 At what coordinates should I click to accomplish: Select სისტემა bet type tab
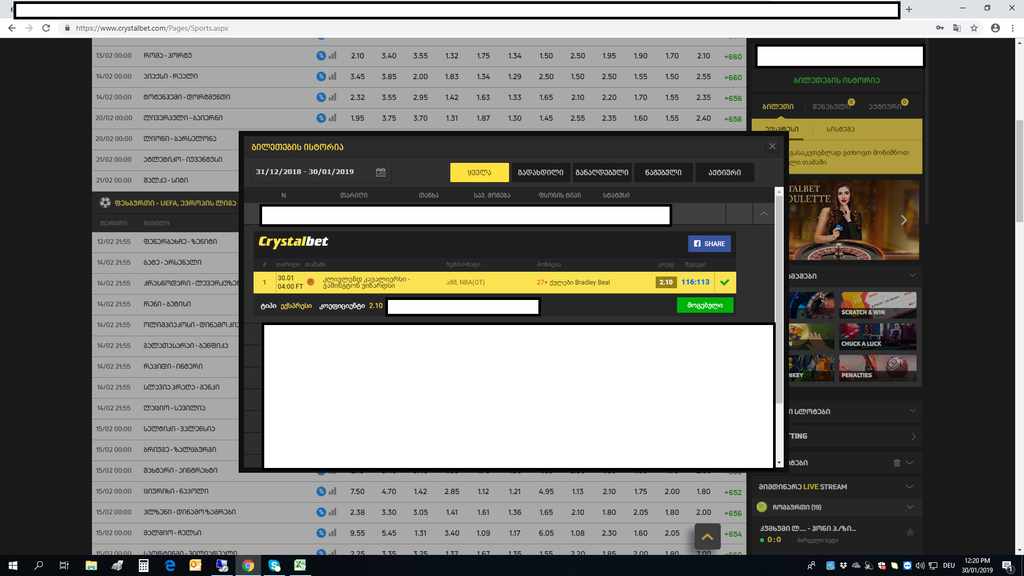pyautogui.click(x=840, y=129)
